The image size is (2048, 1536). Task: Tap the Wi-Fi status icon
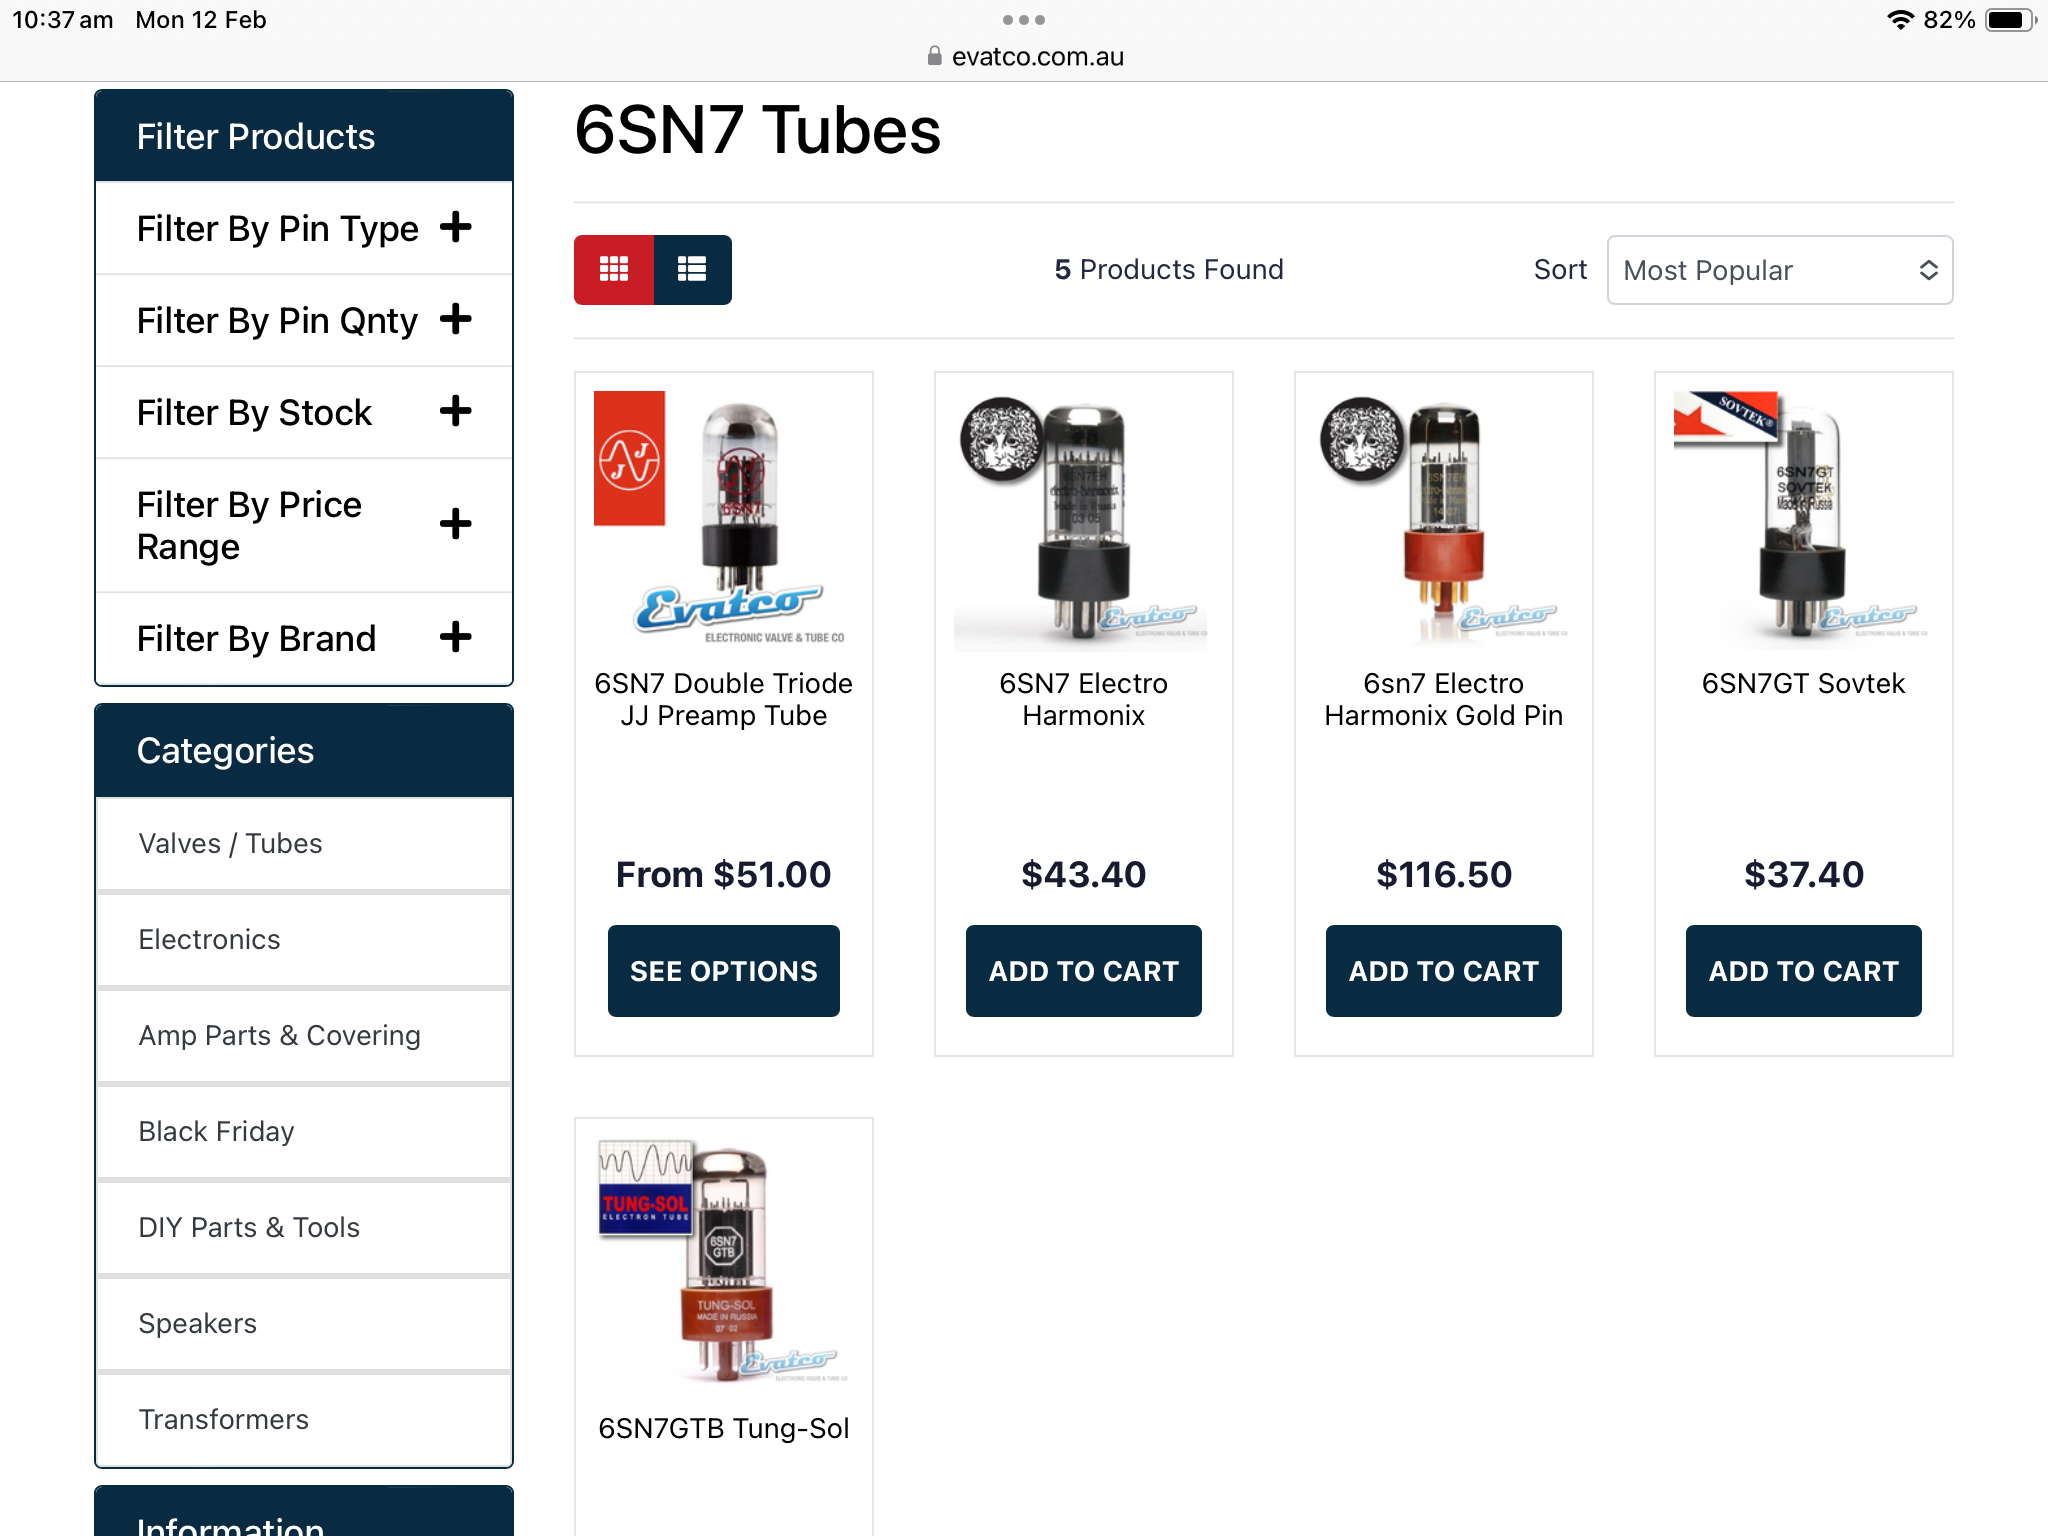point(1899,20)
